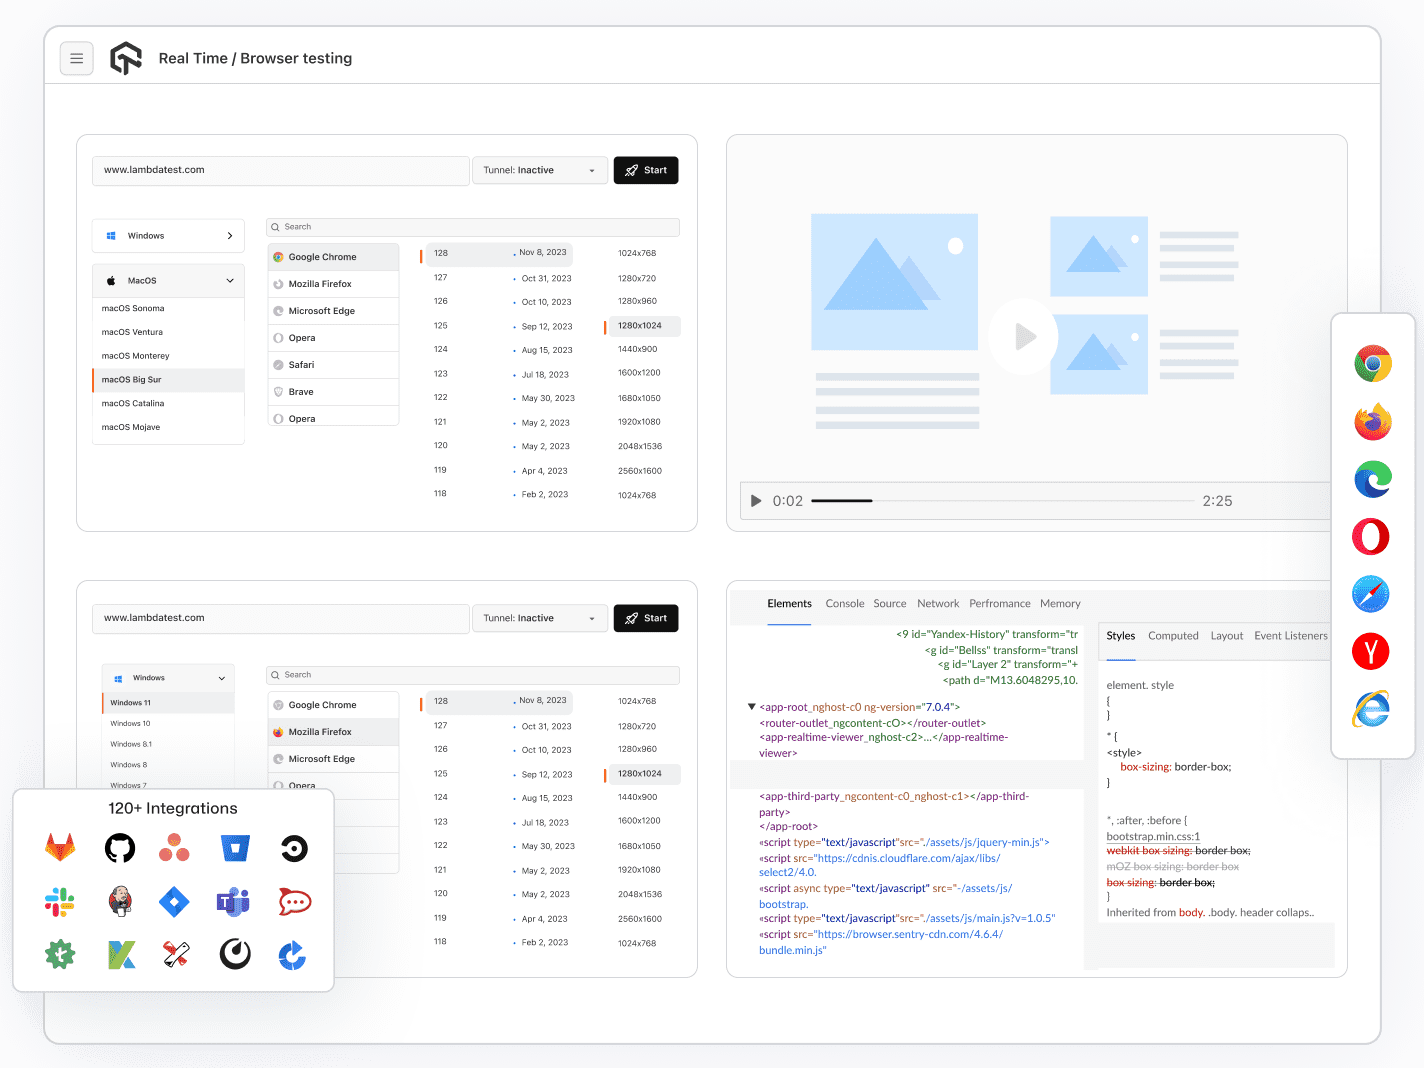Open the Computed styles tab
This screenshot has height=1068, width=1424.
click(x=1173, y=636)
